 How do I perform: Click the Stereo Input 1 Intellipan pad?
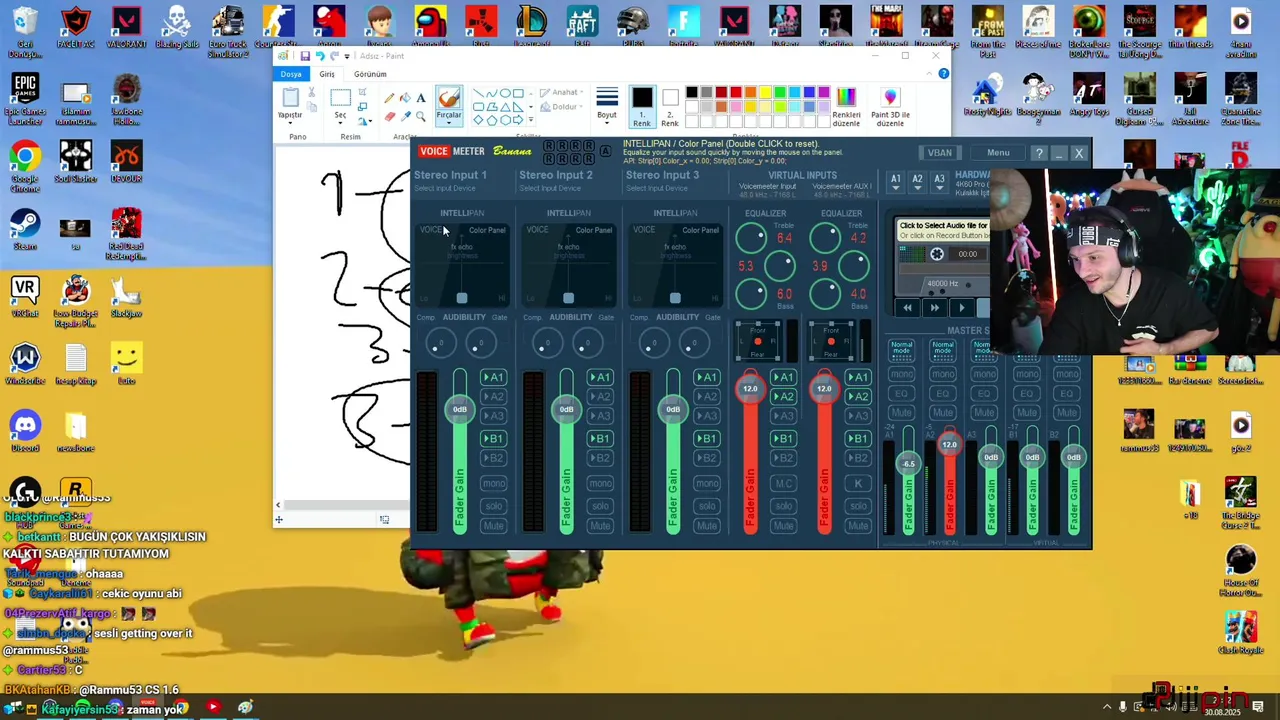click(462, 264)
